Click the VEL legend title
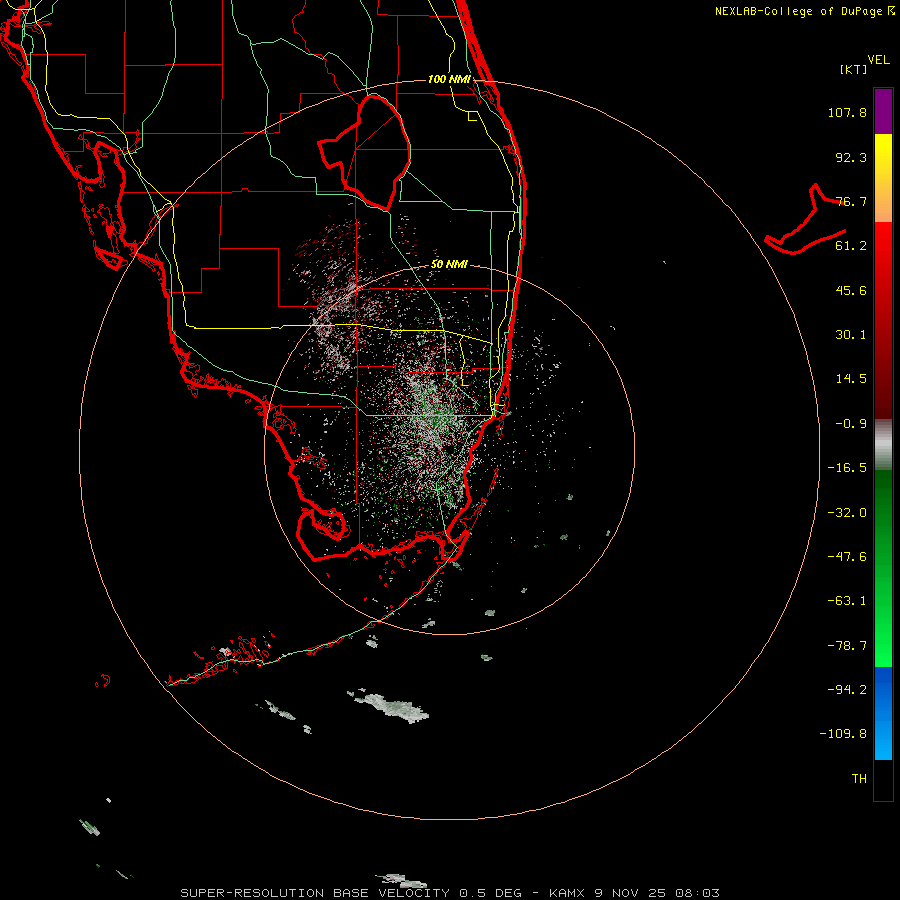900x900 pixels. click(878, 59)
